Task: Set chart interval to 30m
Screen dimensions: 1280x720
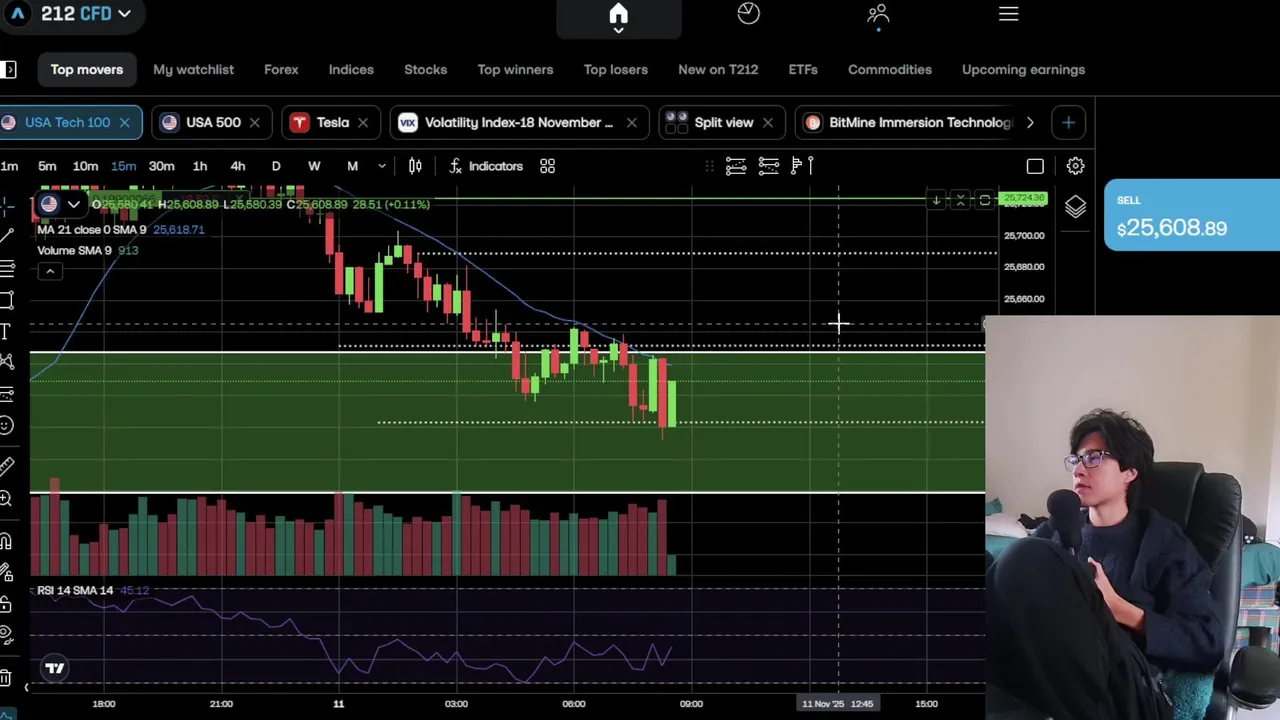Action: (x=161, y=166)
